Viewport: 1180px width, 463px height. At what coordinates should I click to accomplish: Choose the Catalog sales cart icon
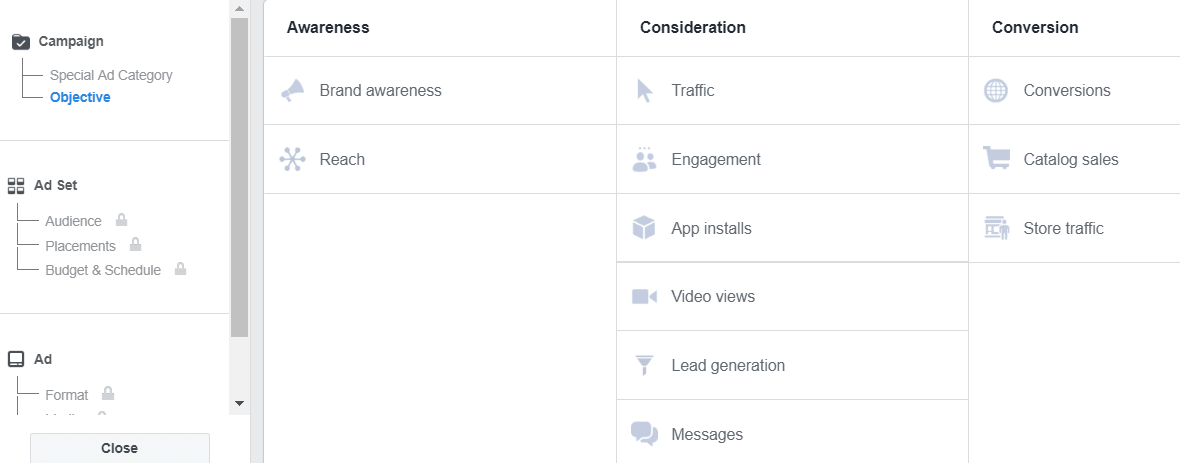click(x=996, y=159)
